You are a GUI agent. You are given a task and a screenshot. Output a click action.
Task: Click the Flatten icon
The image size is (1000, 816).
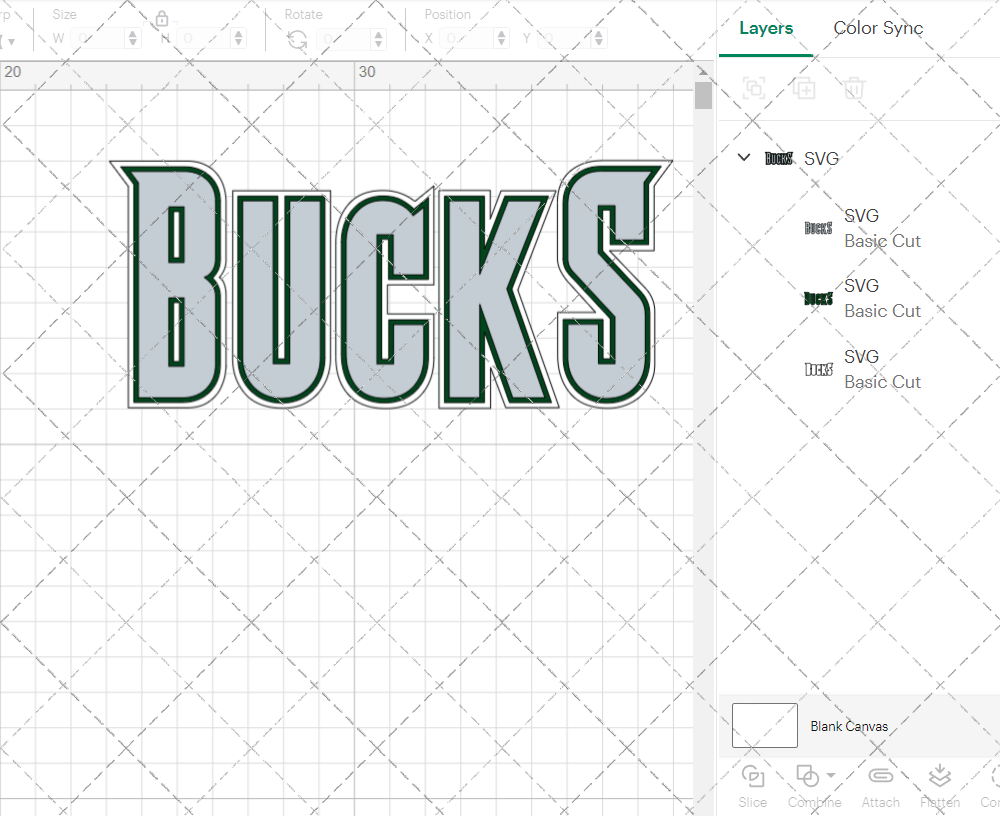(x=939, y=776)
